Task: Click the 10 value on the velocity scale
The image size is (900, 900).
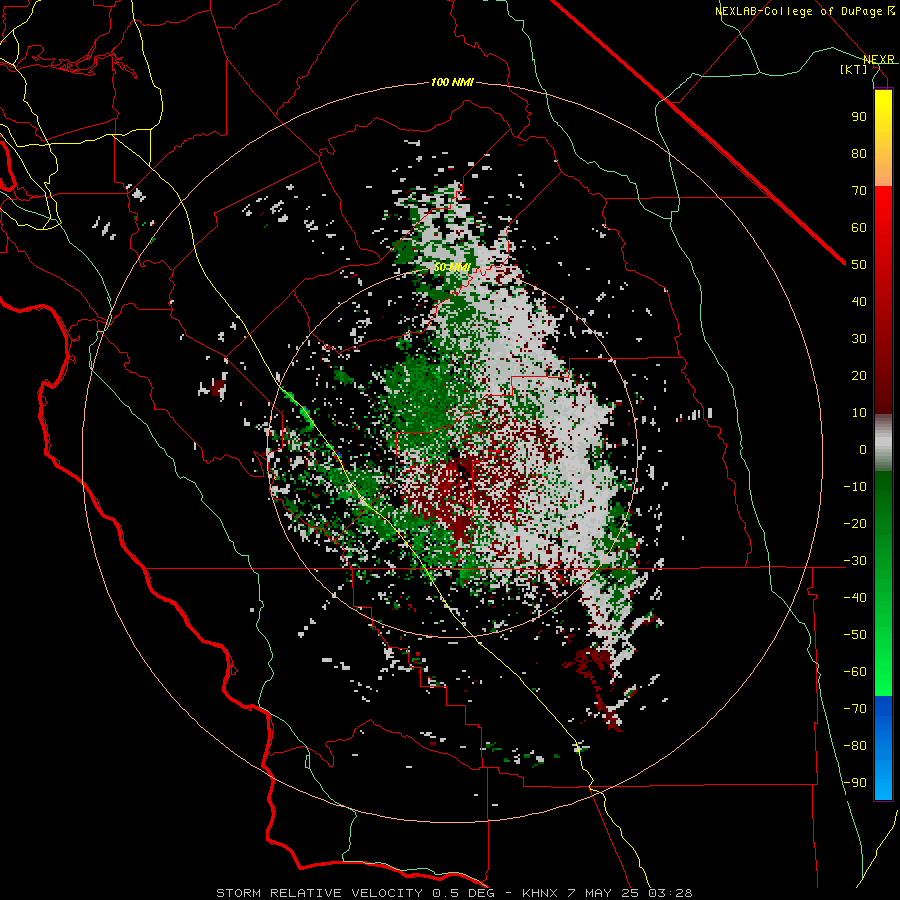Action: click(859, 413)
